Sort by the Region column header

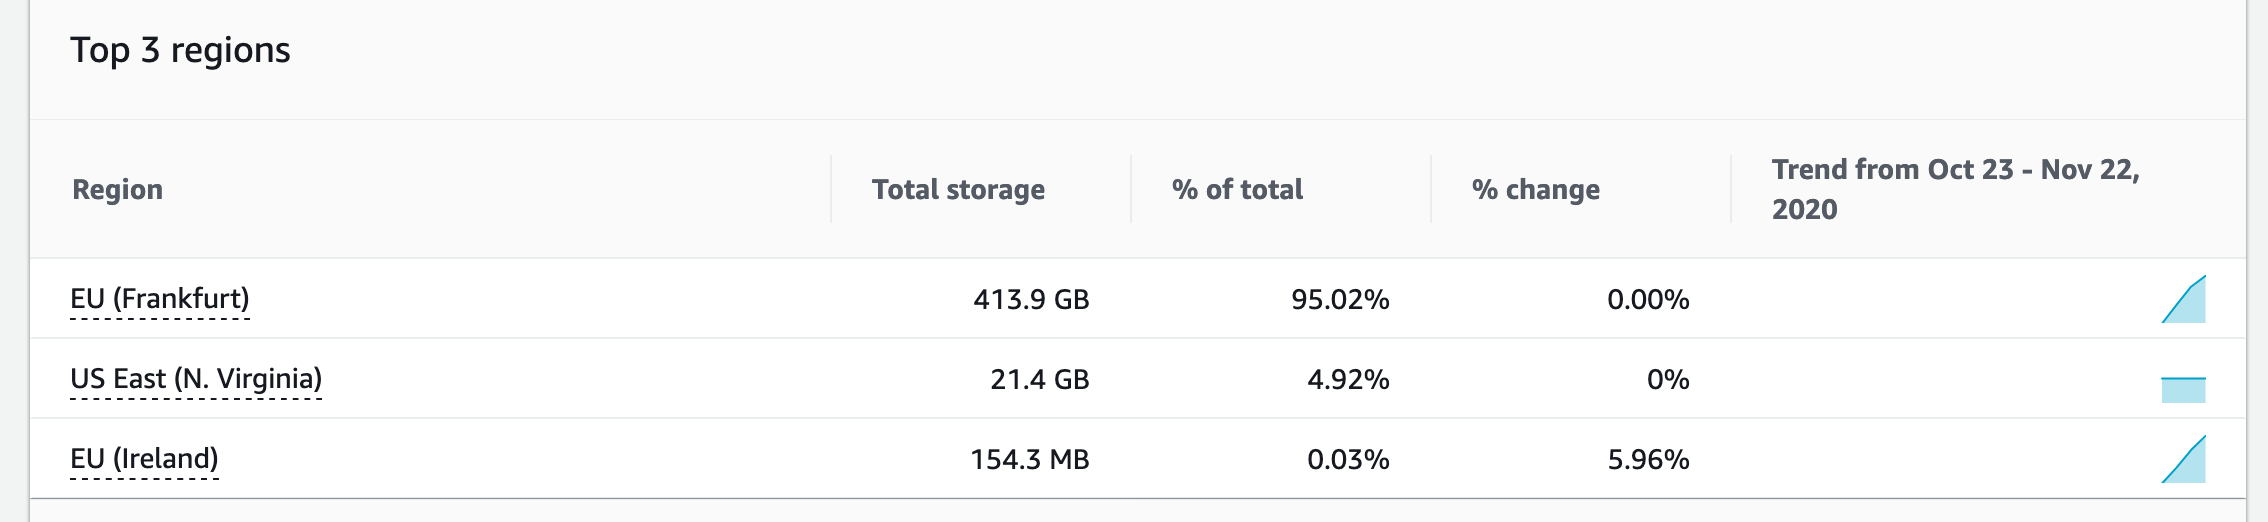coord(117,189)
